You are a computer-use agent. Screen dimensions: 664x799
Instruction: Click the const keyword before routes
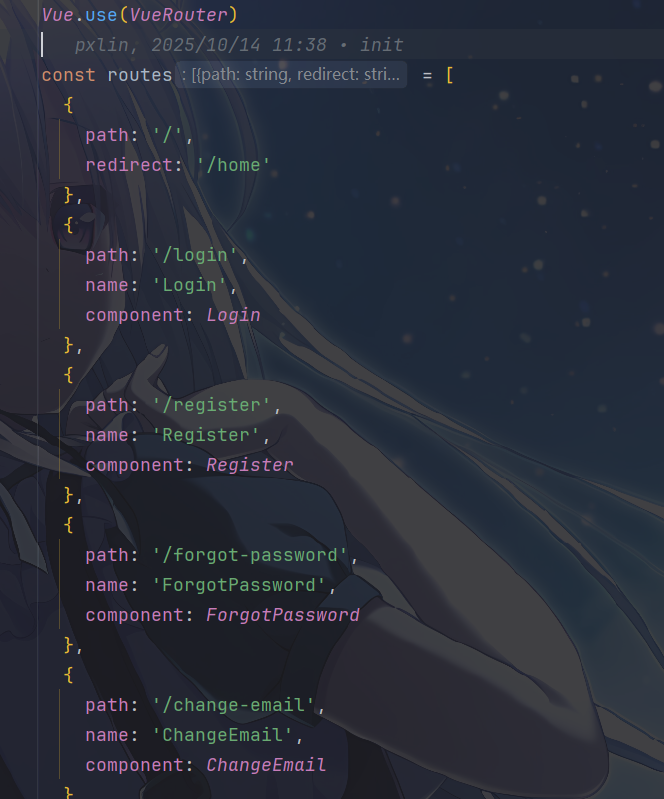click(69, 75)
